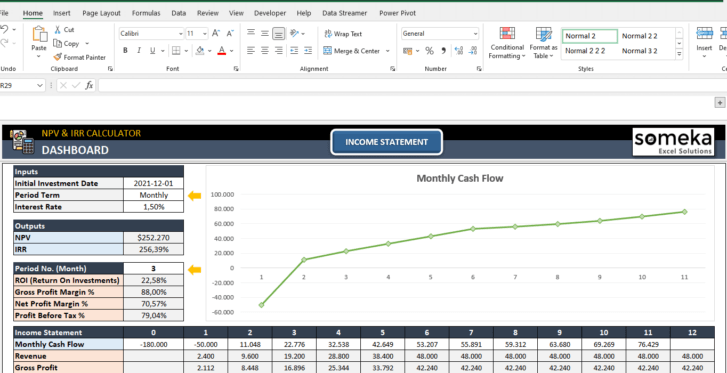The image size is (727, 373).
Task: Open the Merge & Center dropdown arrow
Action: pyautogui.click(x=388, y=51)
